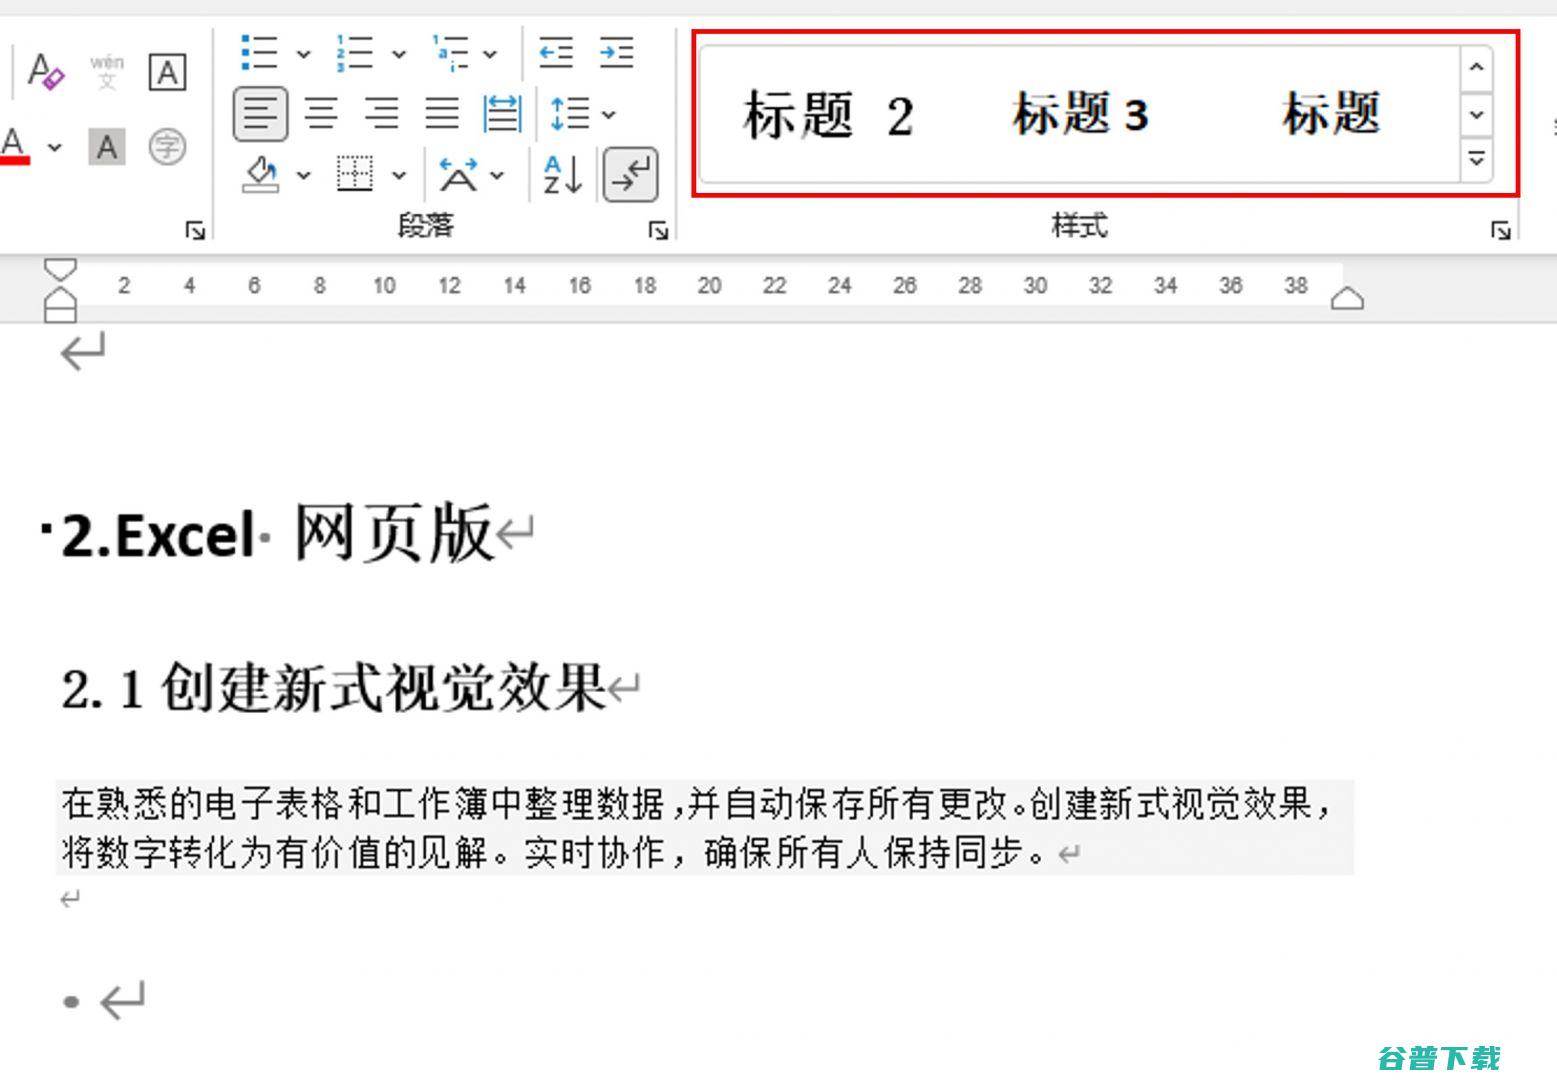Toggle Character Shading
Screen dimensions: 1557x1080
click(x=107, y=147)
